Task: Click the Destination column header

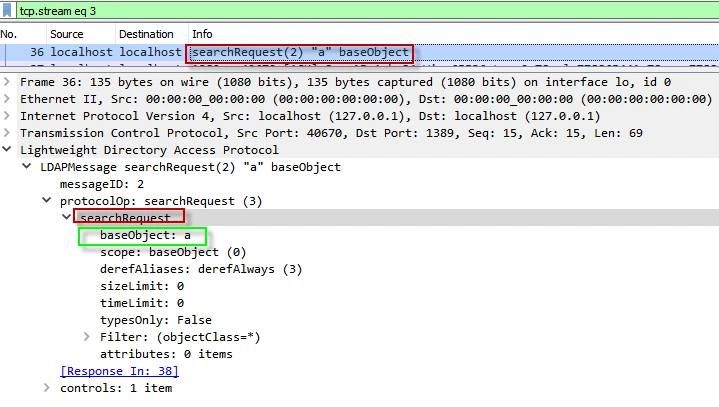Action: coord(145,34)
